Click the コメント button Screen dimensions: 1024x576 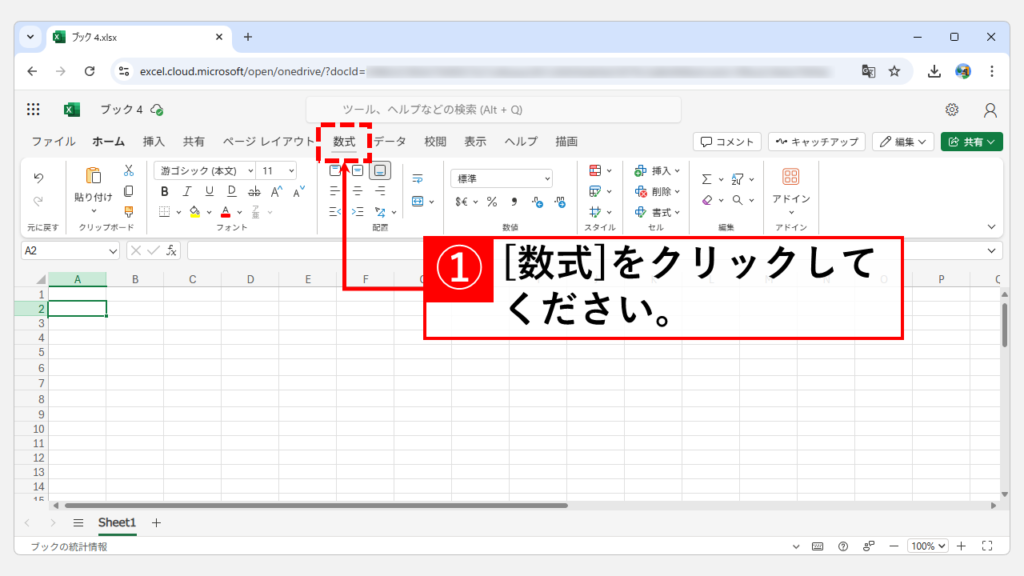[727, 142]
